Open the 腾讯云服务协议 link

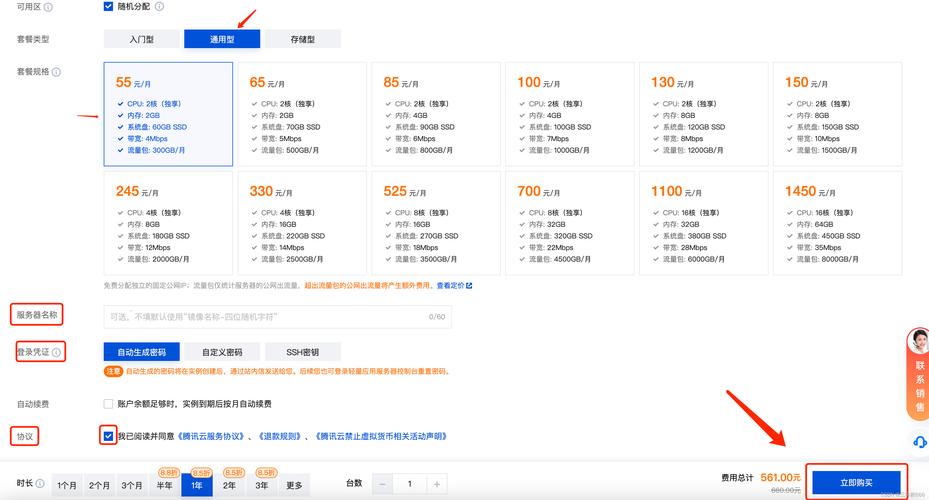212,437
